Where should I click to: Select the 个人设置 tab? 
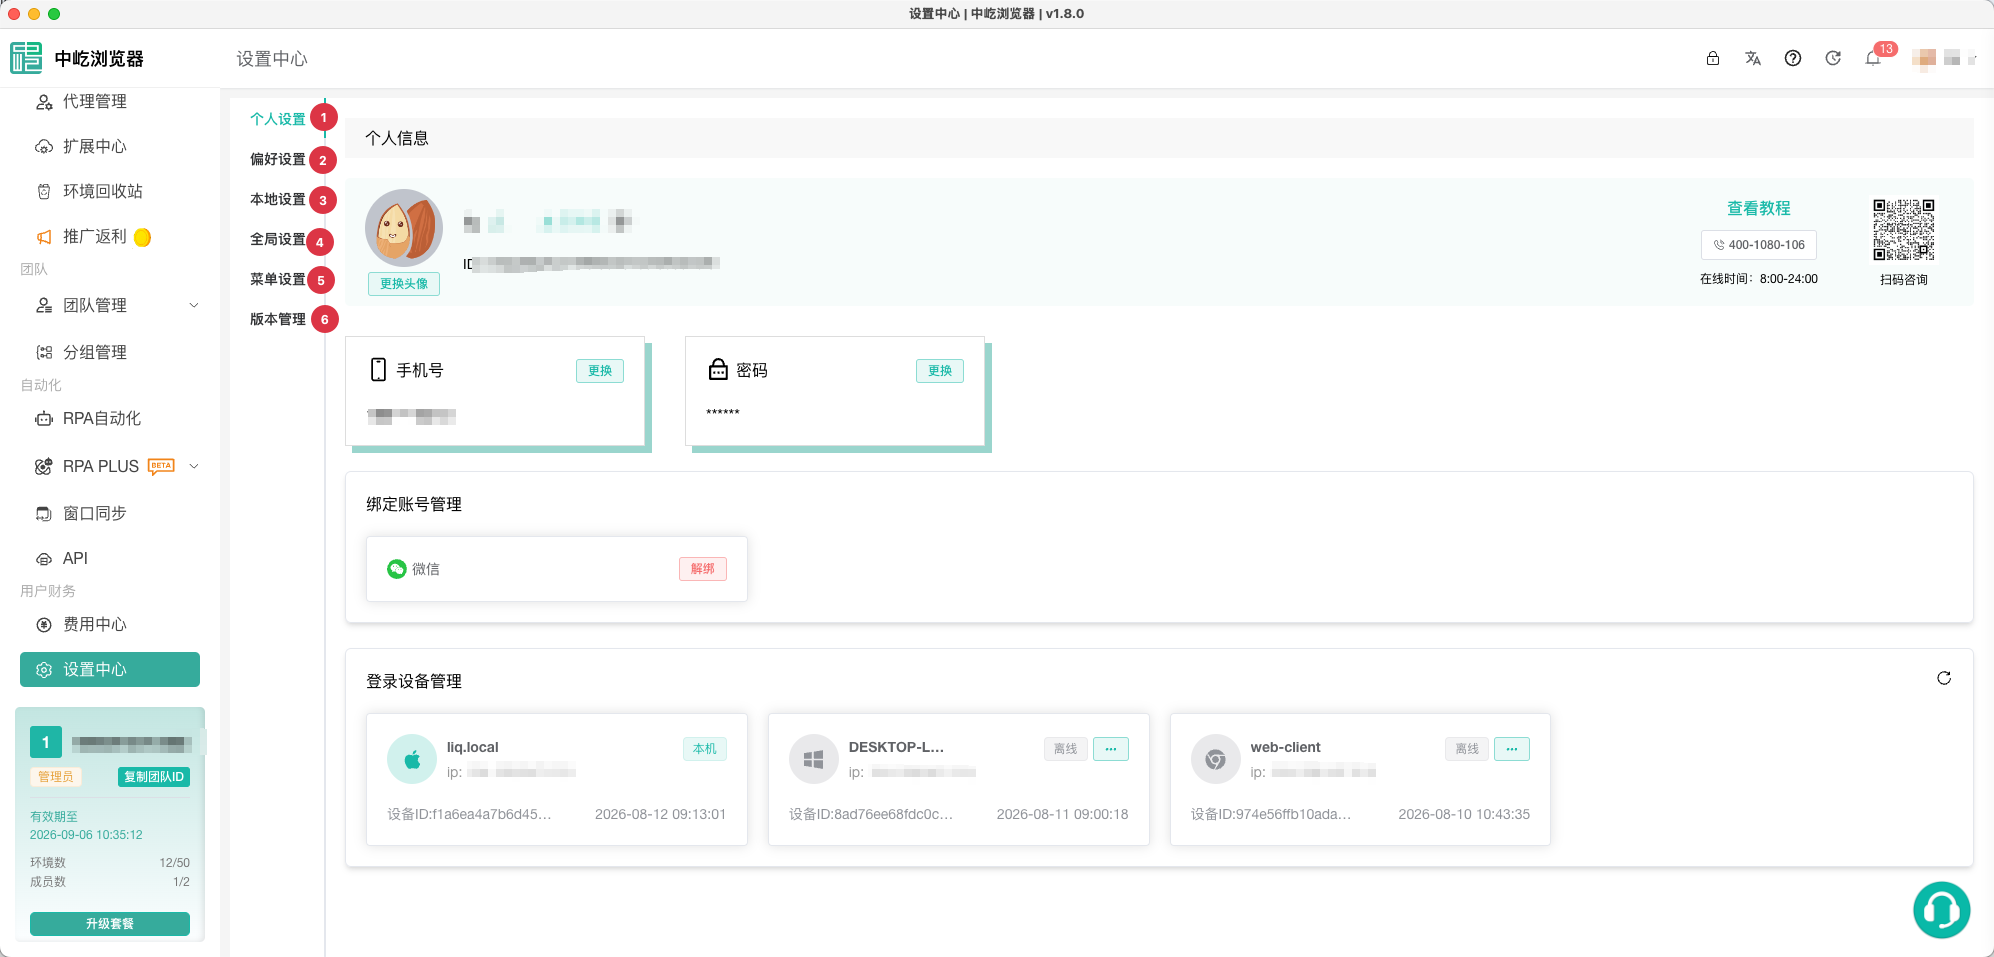point(278,119)
